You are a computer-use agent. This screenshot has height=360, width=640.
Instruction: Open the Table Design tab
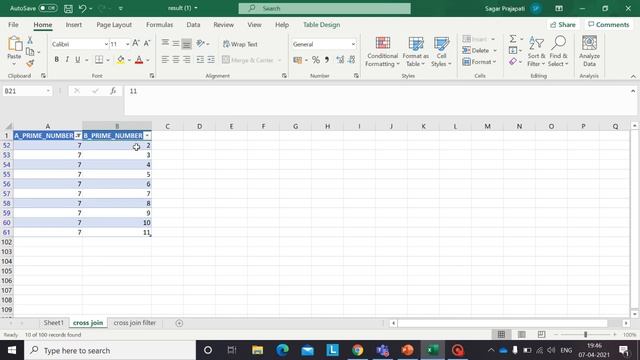321,25
